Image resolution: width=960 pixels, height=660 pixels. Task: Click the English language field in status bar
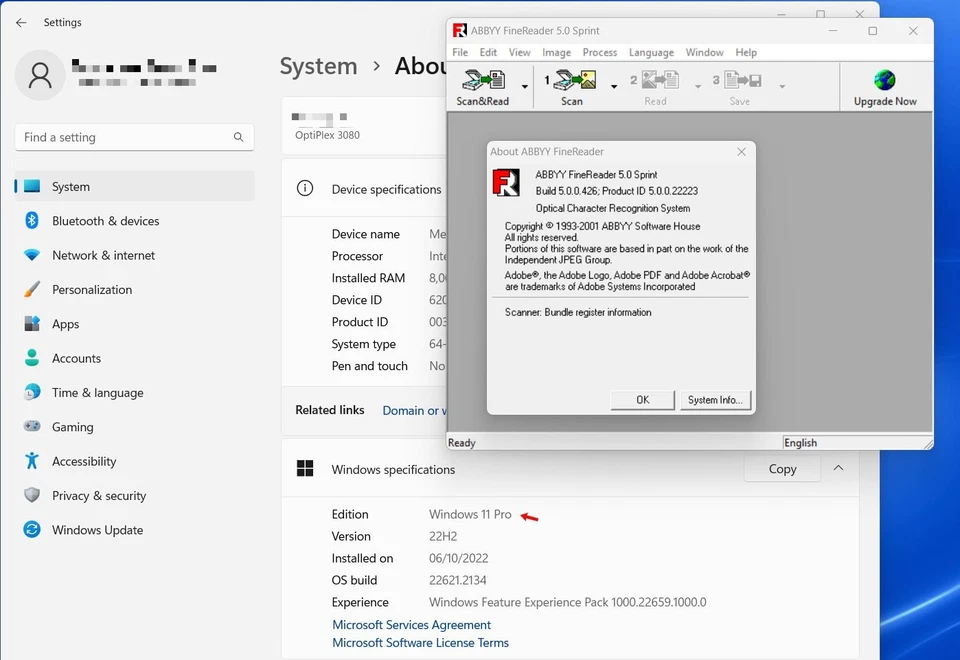point(856,442)
